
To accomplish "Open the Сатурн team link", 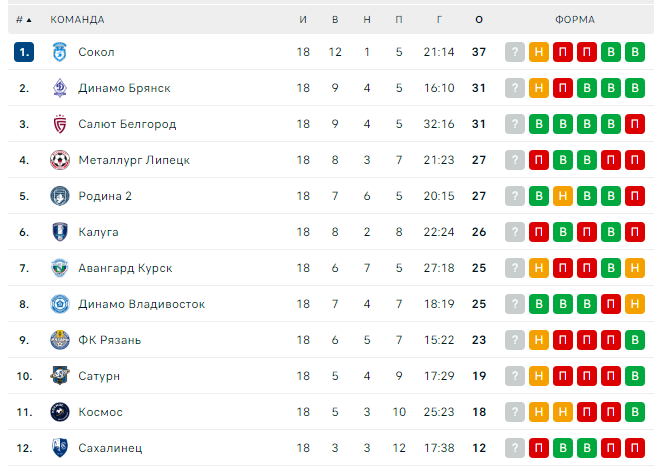I will click(x=99, y=376).
